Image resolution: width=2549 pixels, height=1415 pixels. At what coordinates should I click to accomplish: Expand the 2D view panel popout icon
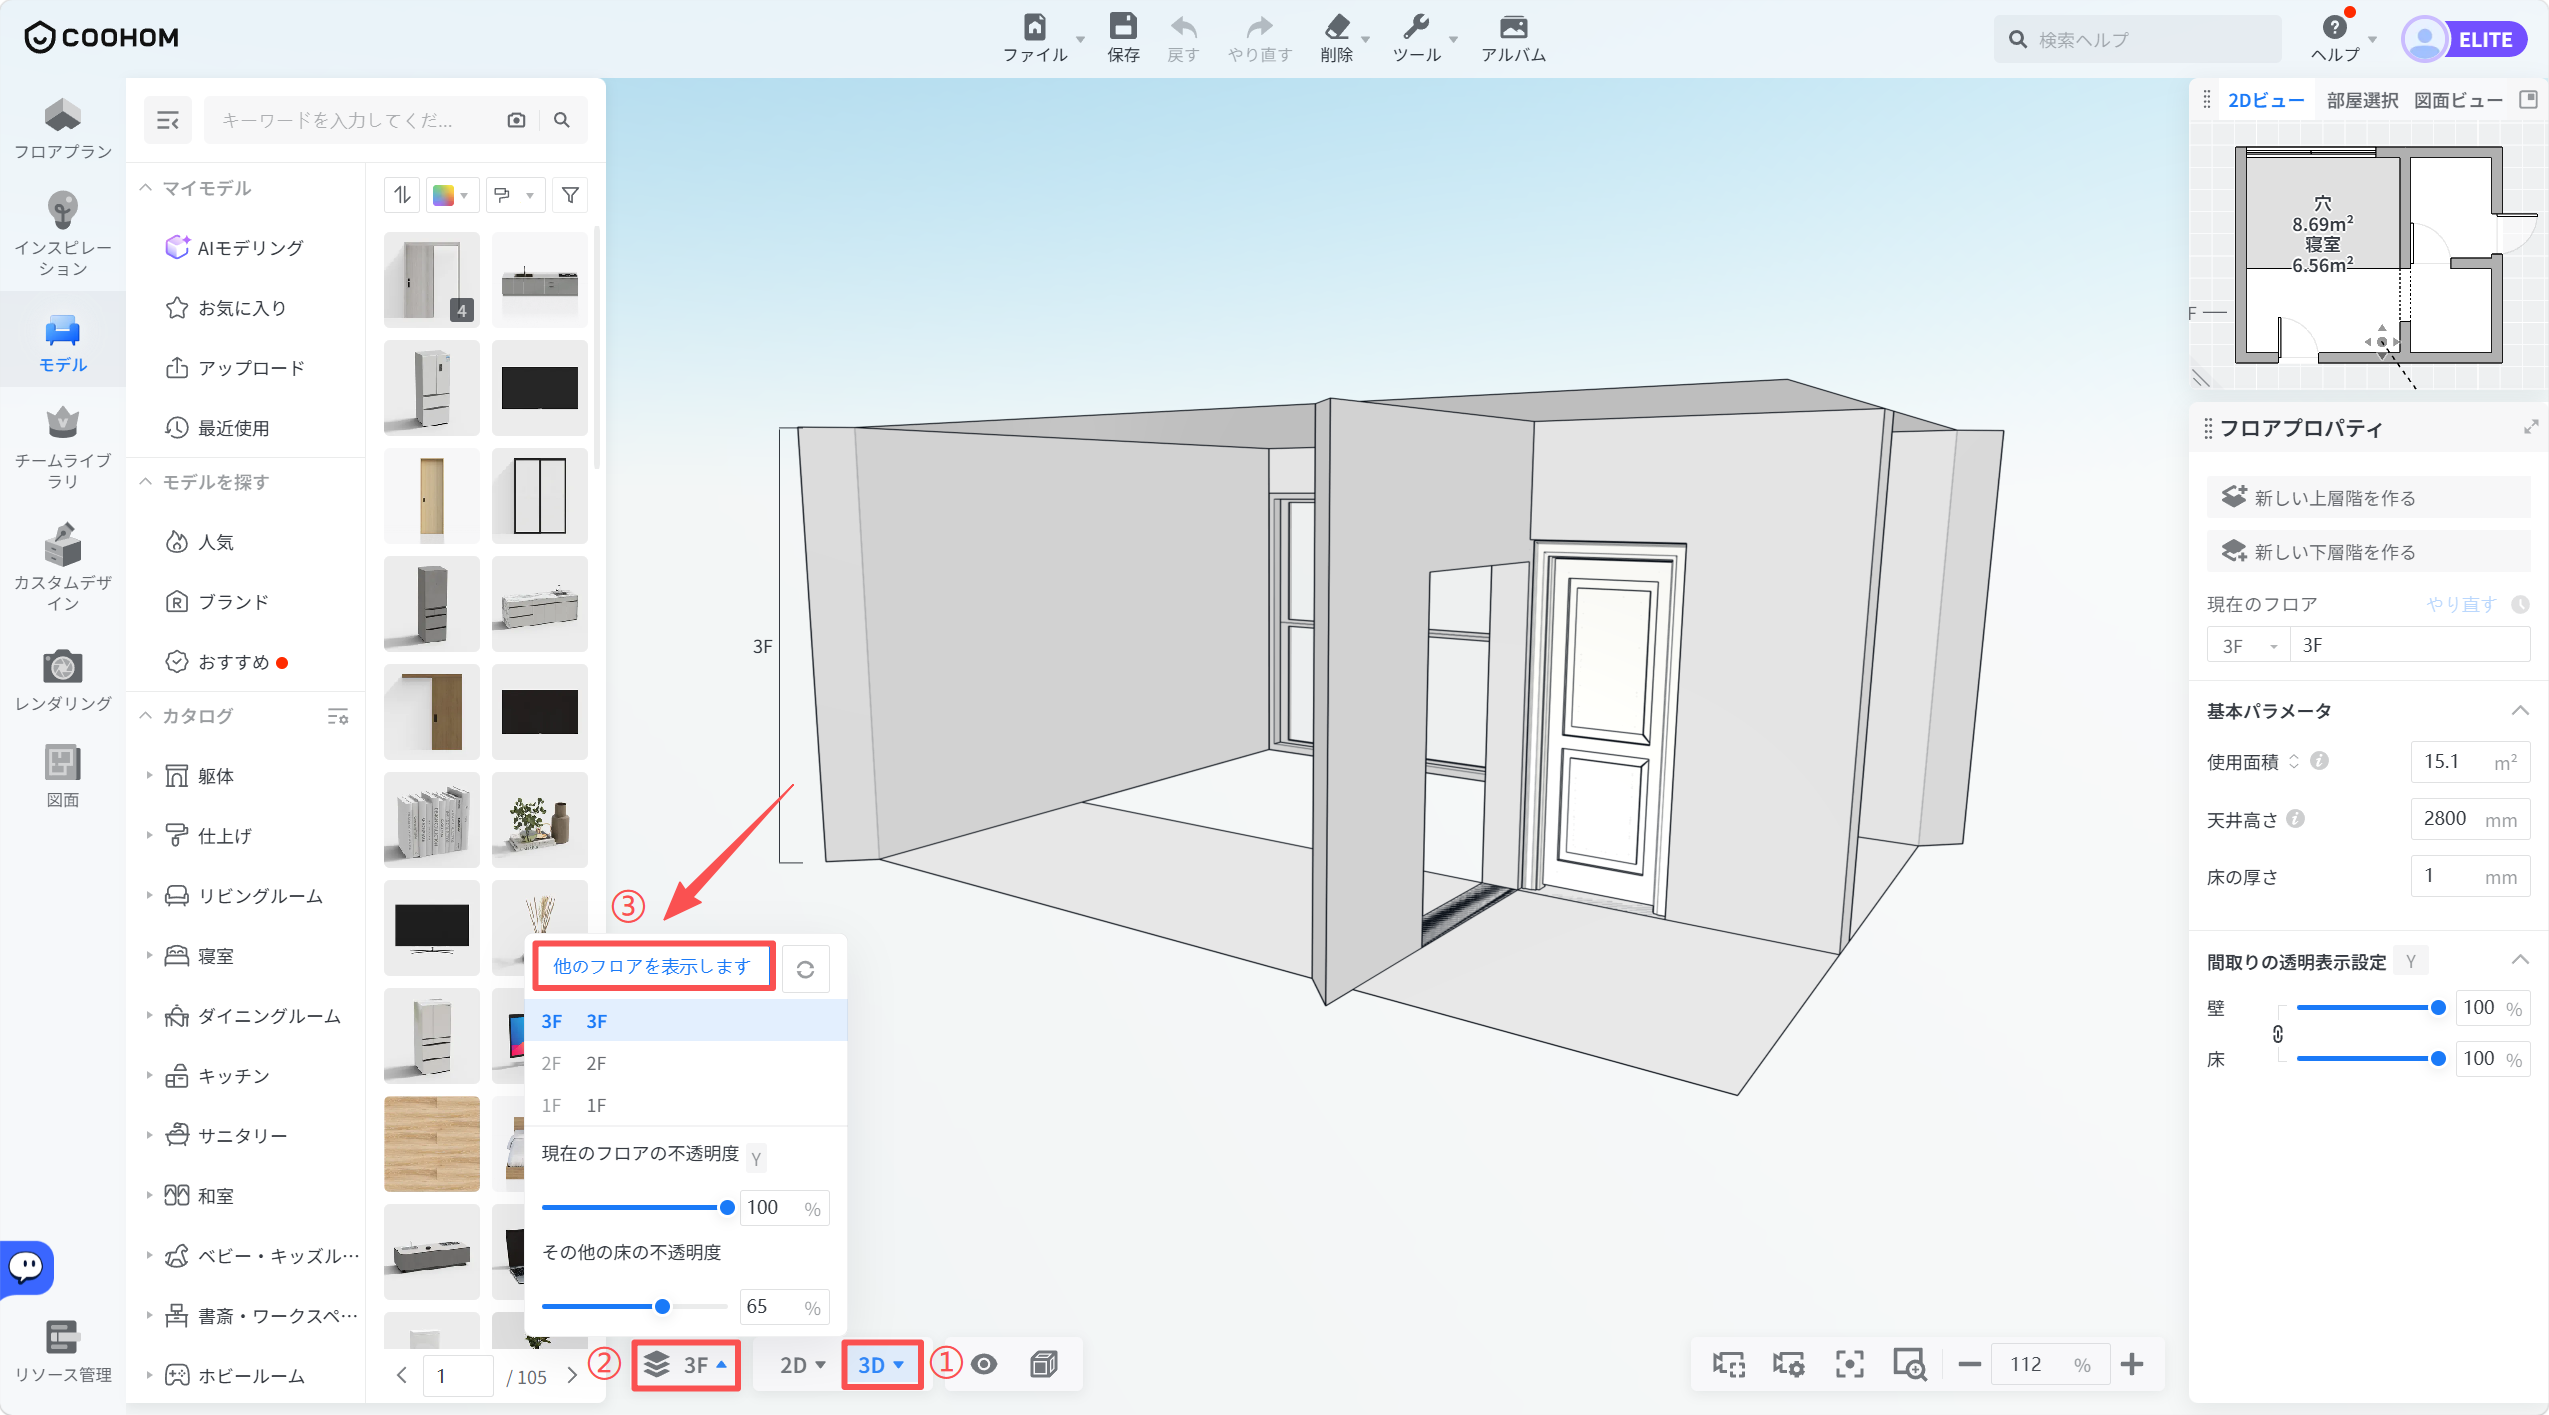pyautogui.click(x=2529, y=99)
